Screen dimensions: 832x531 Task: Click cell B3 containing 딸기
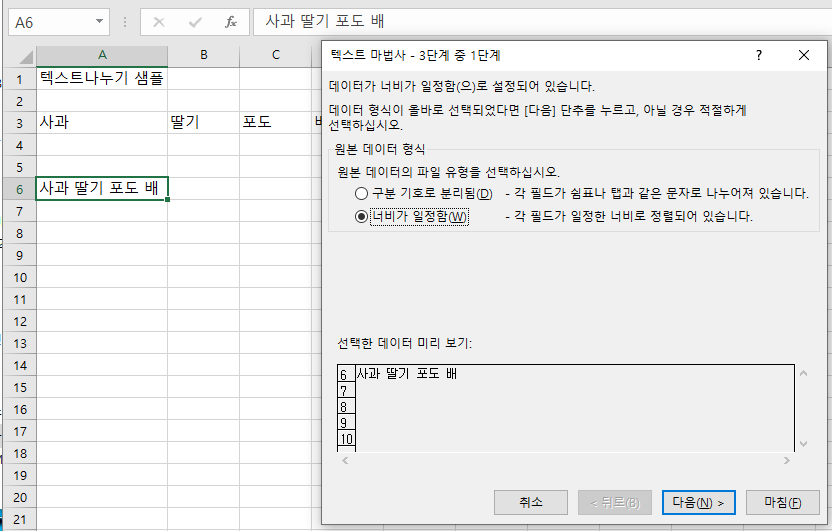(203, 123)
